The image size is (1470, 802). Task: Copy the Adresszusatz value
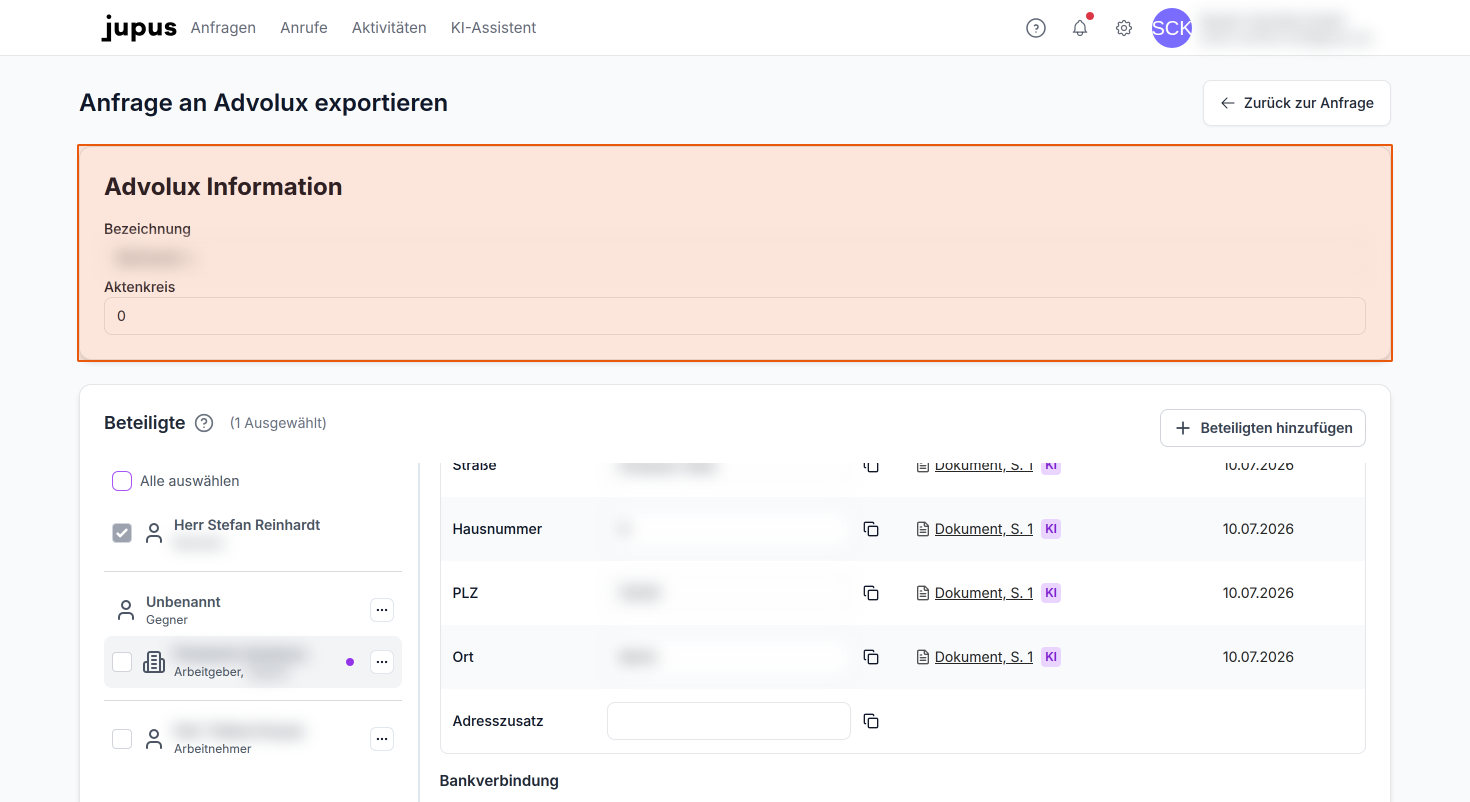tap(871, 721)
